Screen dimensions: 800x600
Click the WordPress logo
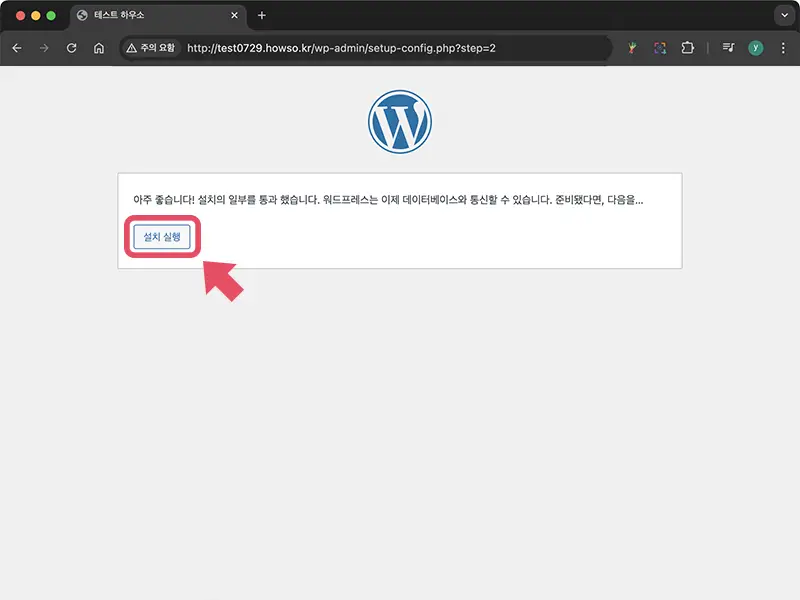[x=400, y=122]
